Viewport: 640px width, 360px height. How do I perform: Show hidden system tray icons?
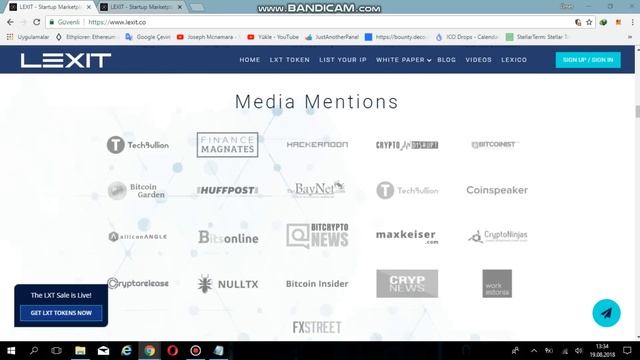tap(534, 351)
